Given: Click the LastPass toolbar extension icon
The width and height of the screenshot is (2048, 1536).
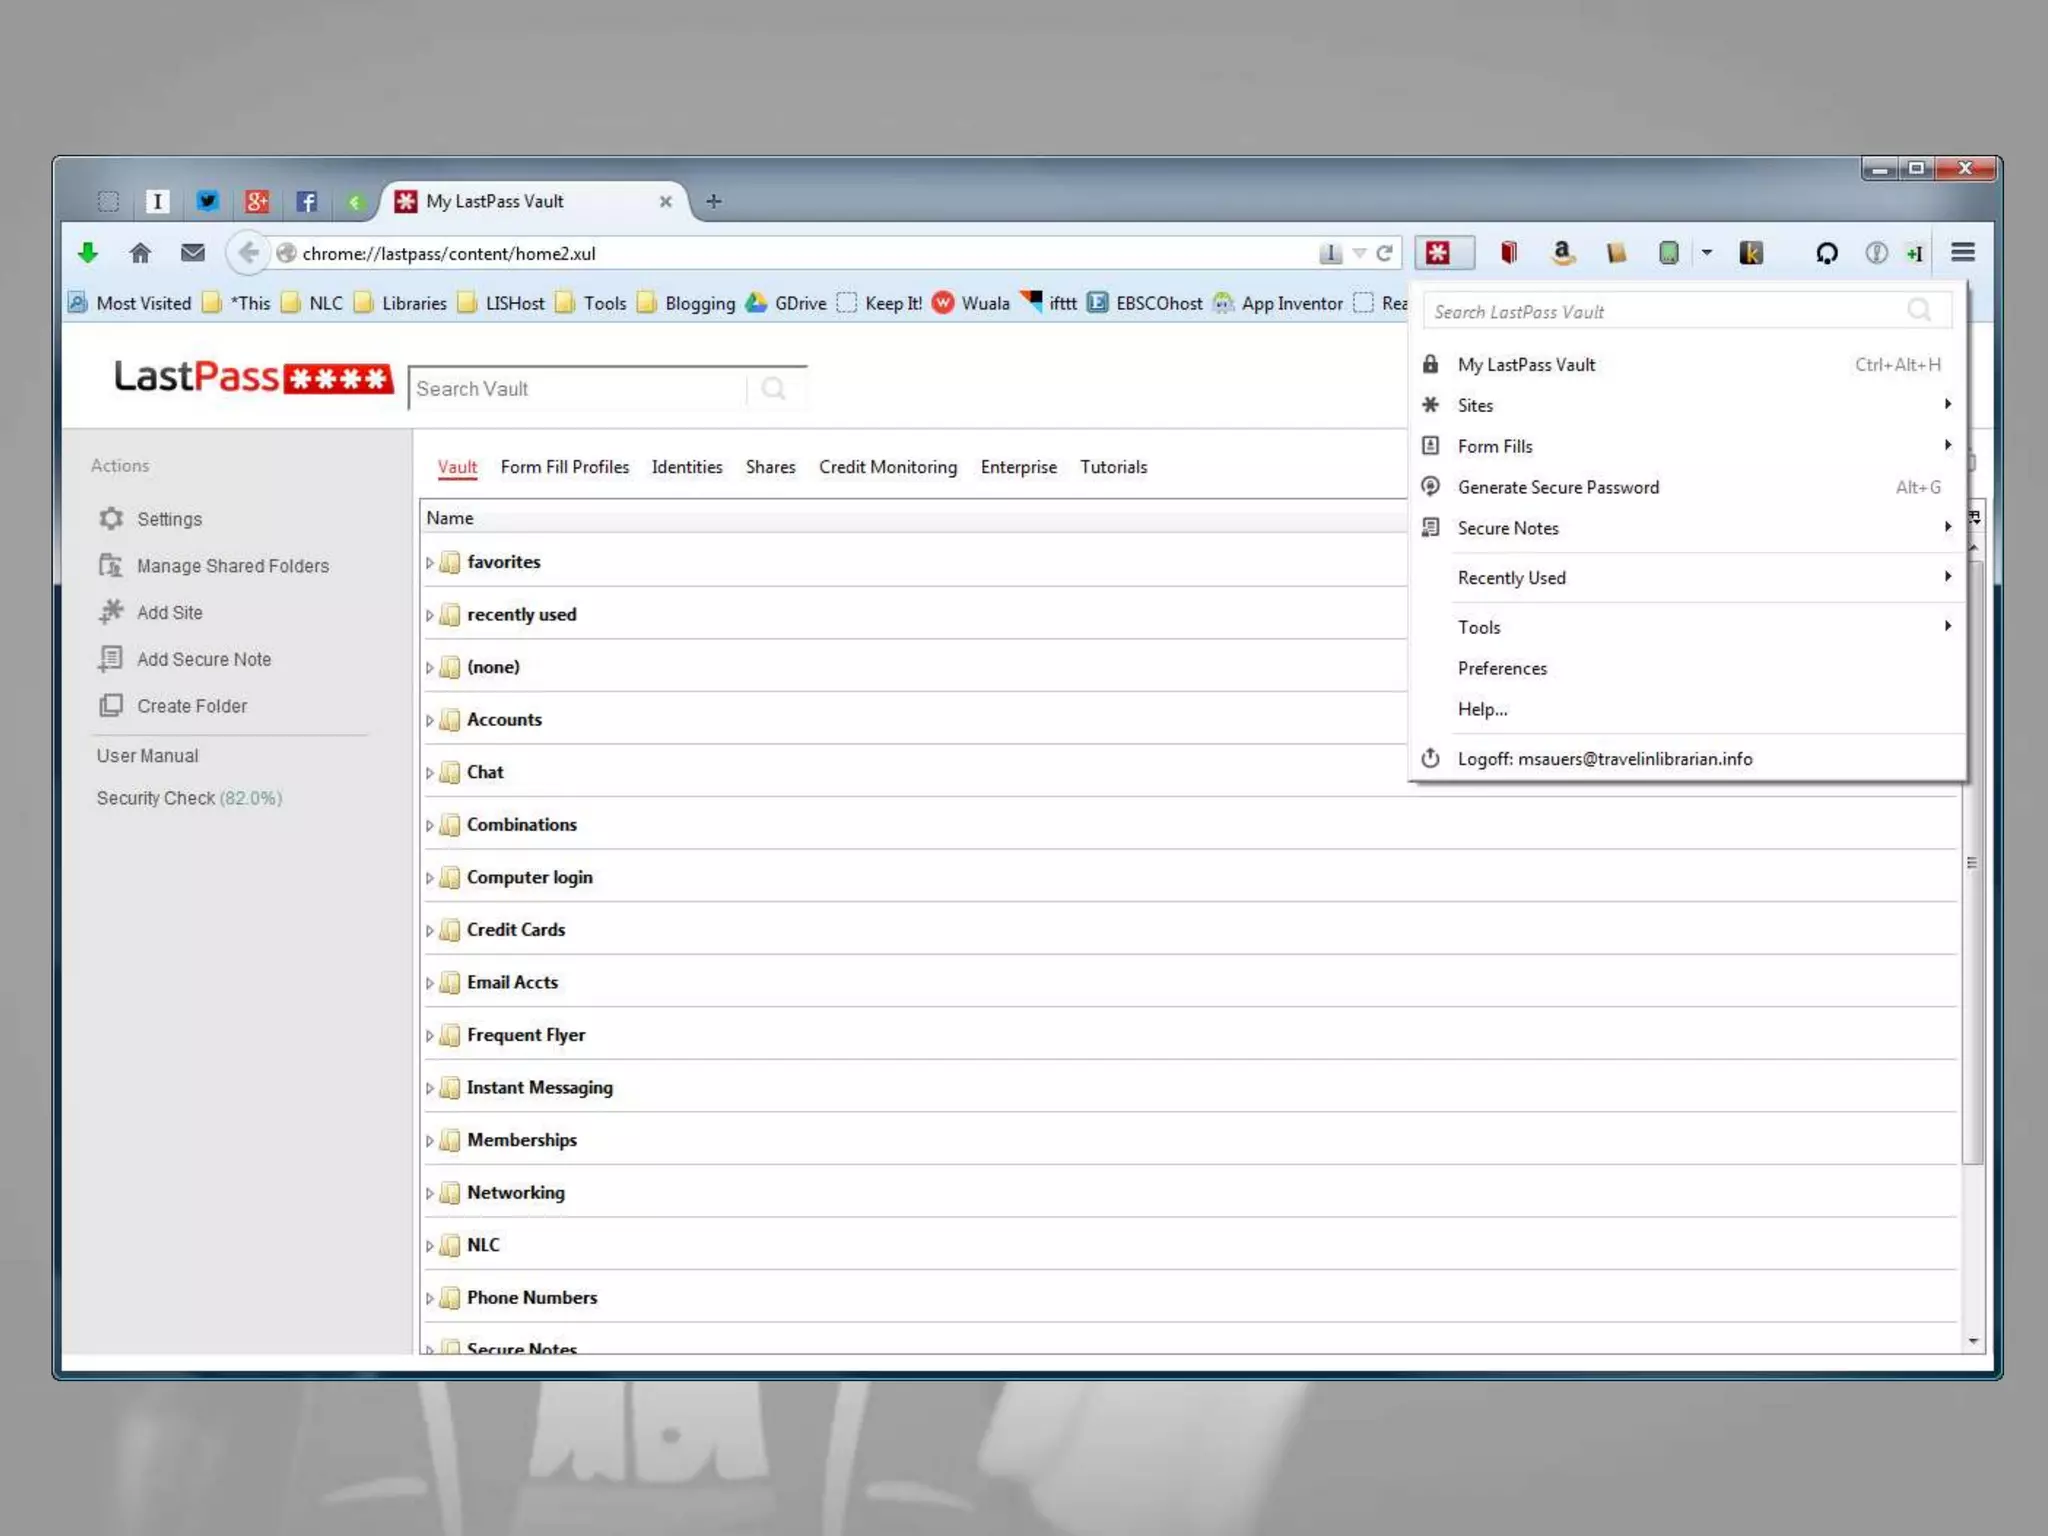Looking at the screenshot, I should (x=1438, y=253).
